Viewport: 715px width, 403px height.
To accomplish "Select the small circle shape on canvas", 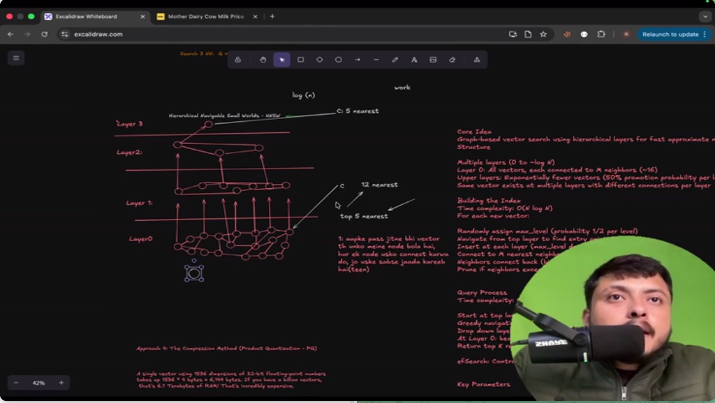I will [194, 274].
